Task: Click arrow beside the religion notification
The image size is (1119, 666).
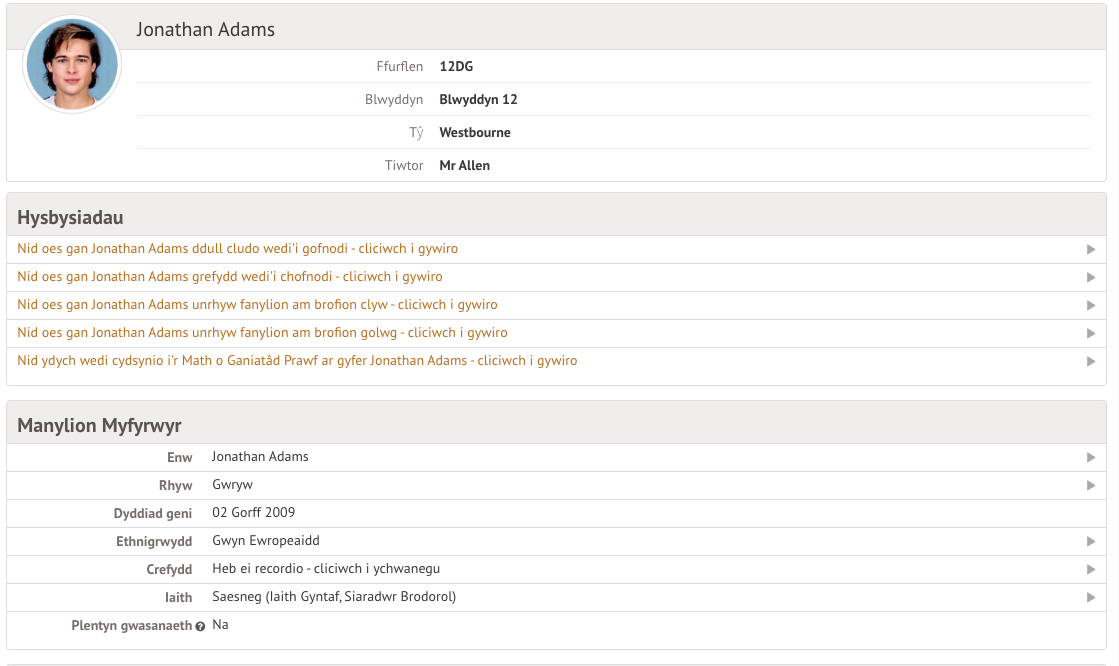Action: pyautogui.click(x=1090, y=277)
